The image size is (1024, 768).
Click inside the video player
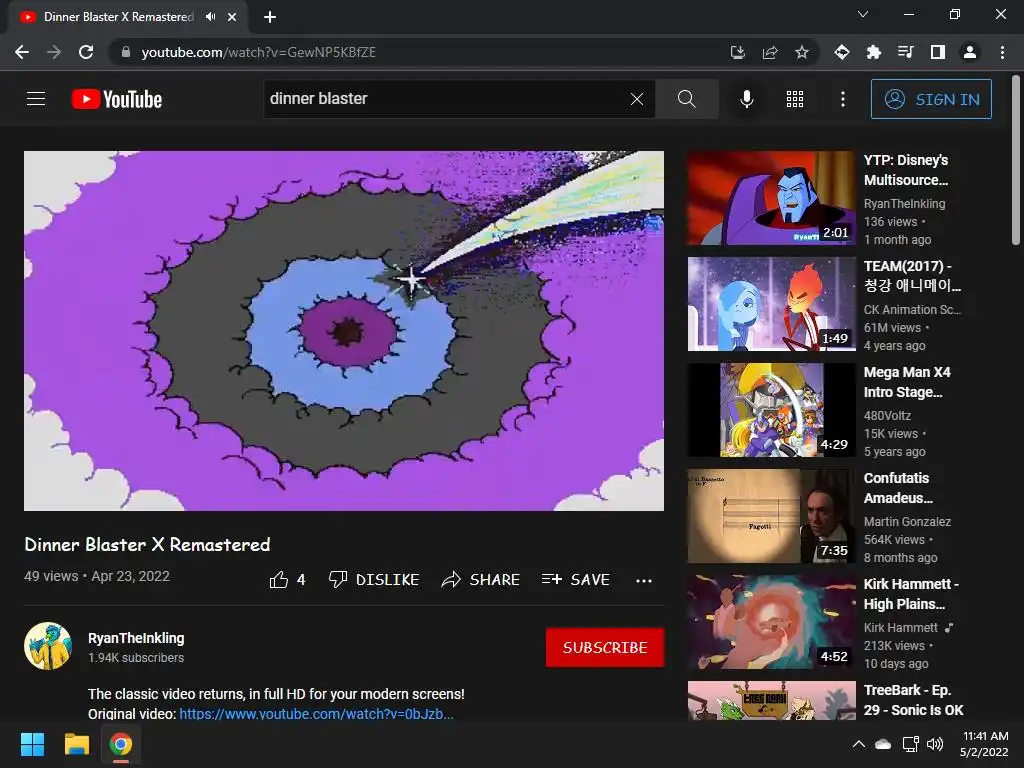(344, 330)
